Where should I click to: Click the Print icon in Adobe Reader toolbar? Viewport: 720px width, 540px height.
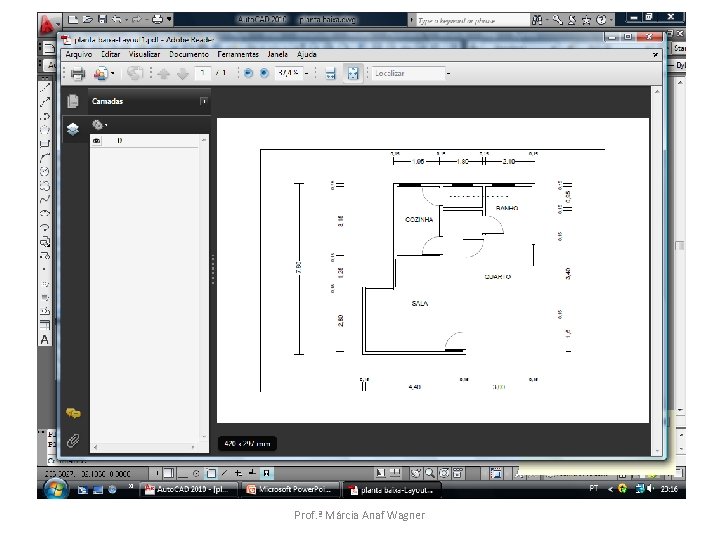tap(78, 73)
